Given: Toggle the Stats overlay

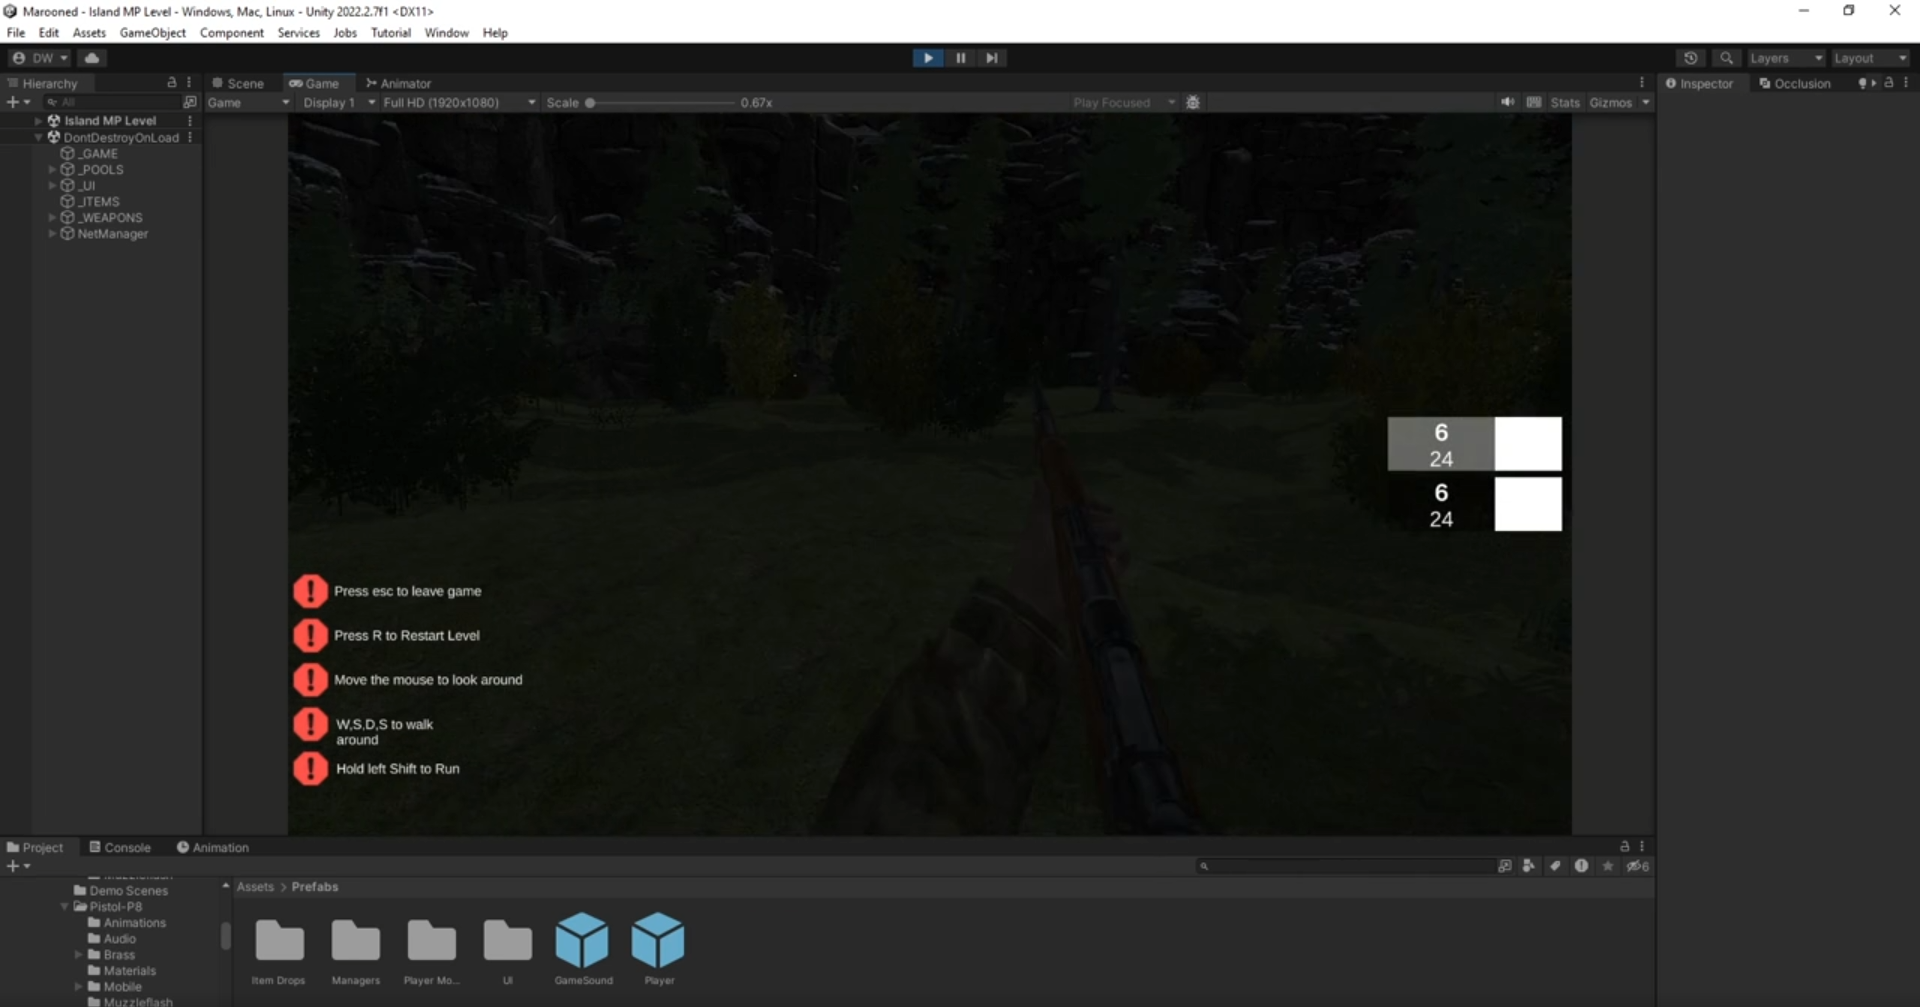Looking at the screenshot, I should tap(1564, 102).
